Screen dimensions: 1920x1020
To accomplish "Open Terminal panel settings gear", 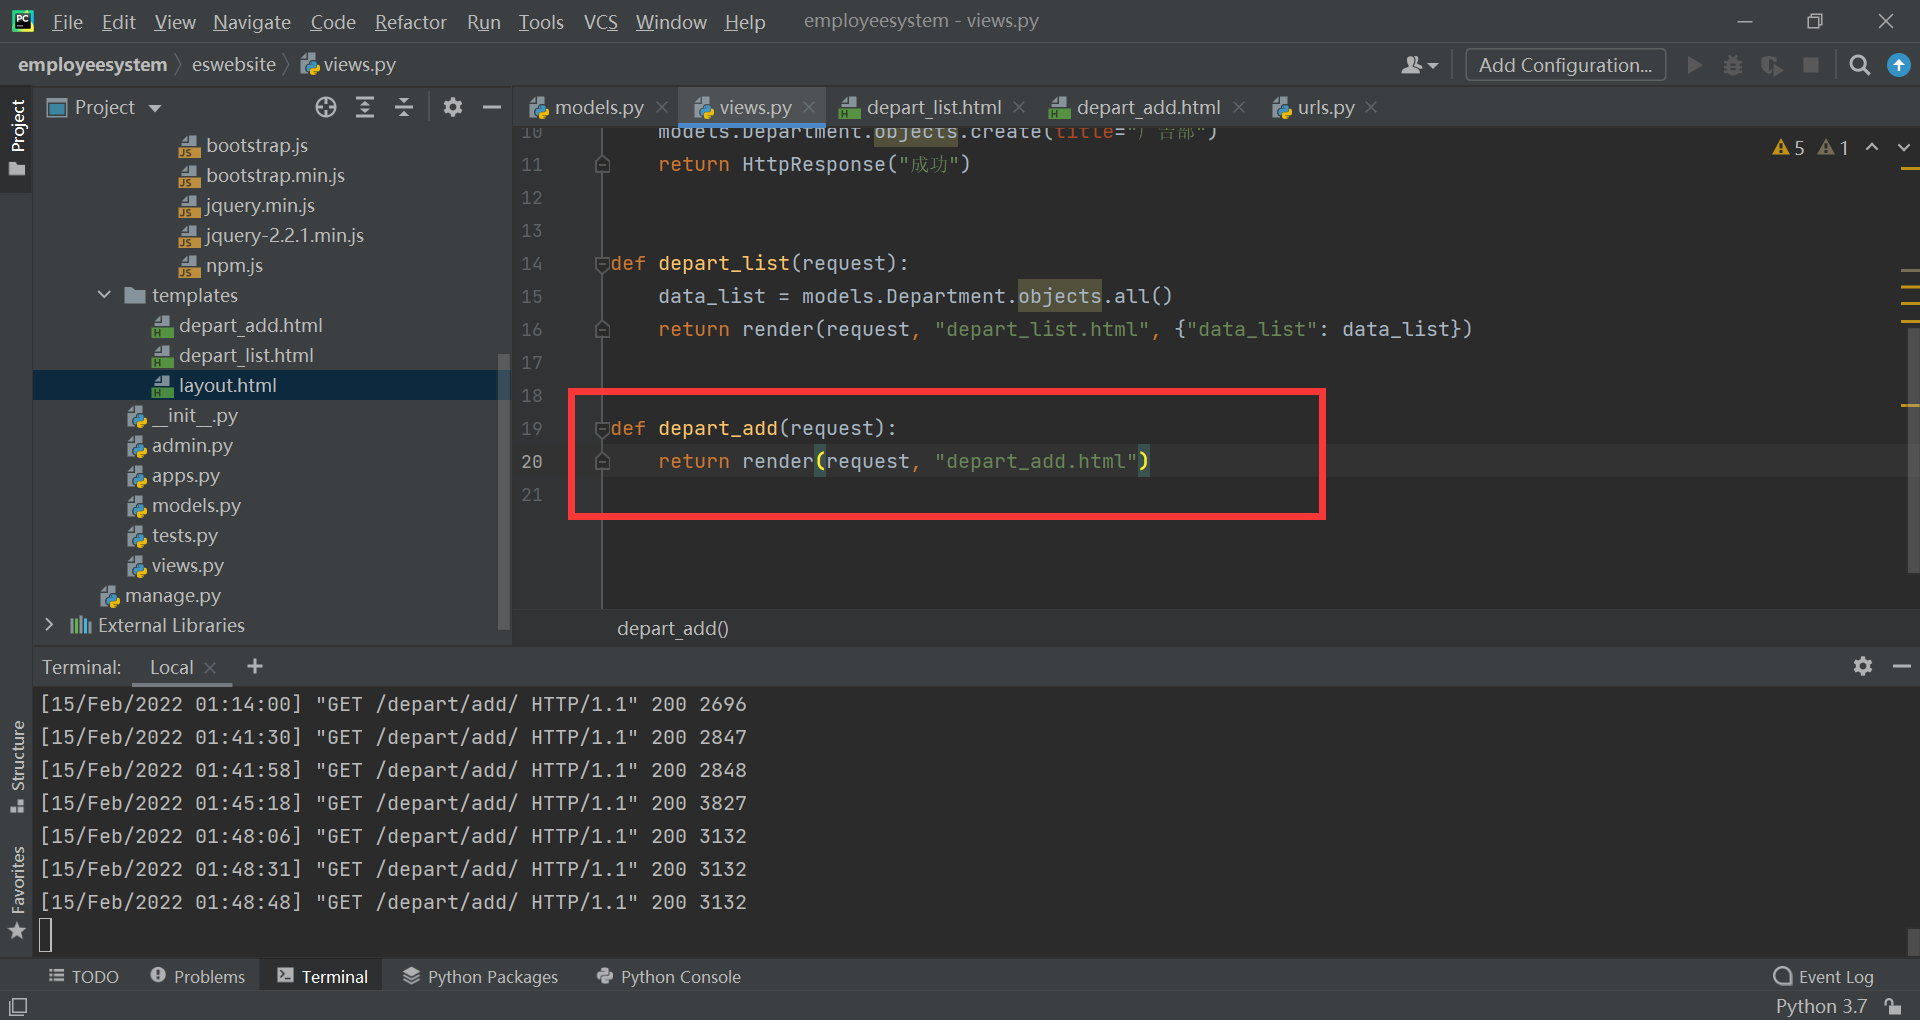I will point(1863,666).
